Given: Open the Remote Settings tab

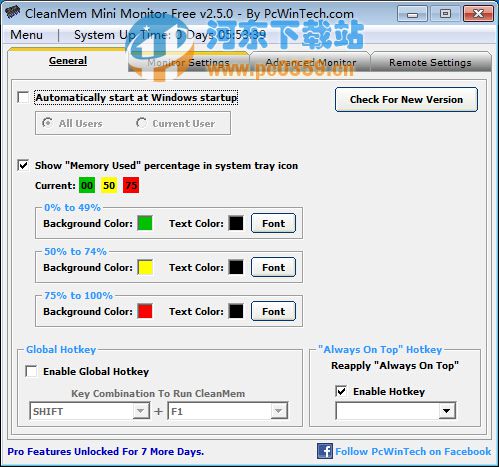Looking at the screenshot, I should tap(430, 62).
